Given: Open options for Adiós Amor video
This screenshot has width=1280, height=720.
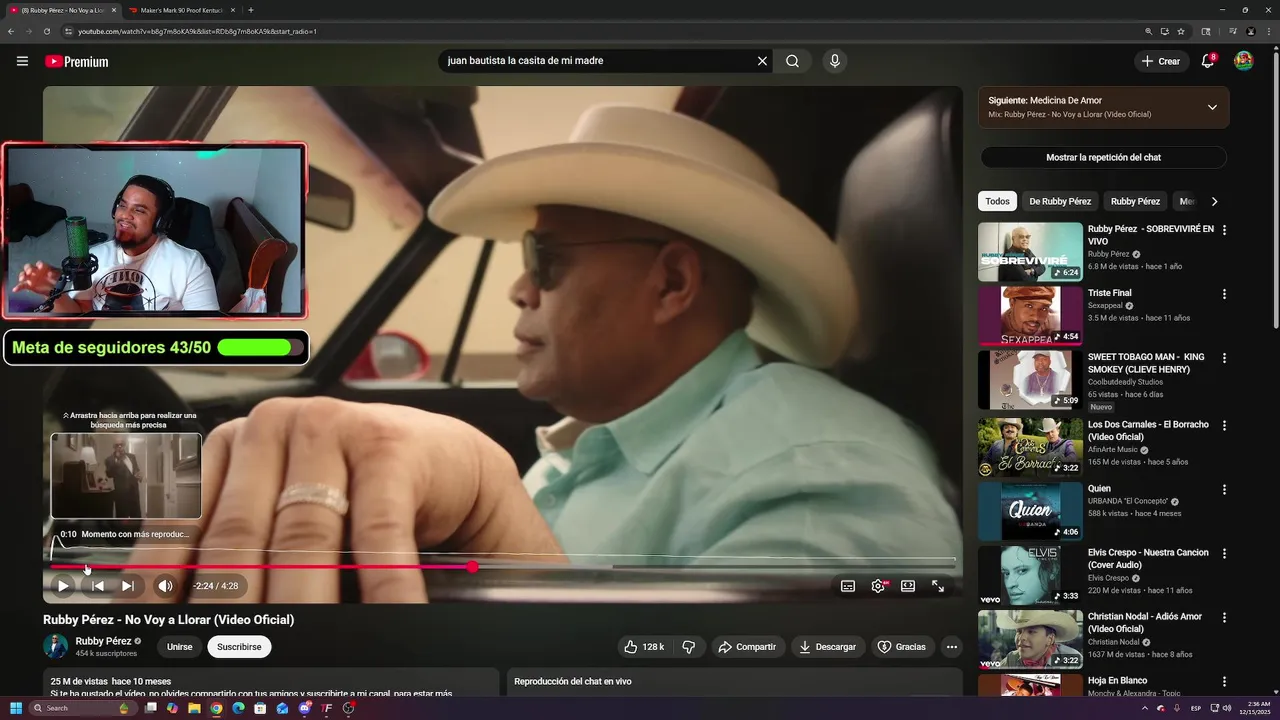Looking at the screenshot, I should [1224, 618].
